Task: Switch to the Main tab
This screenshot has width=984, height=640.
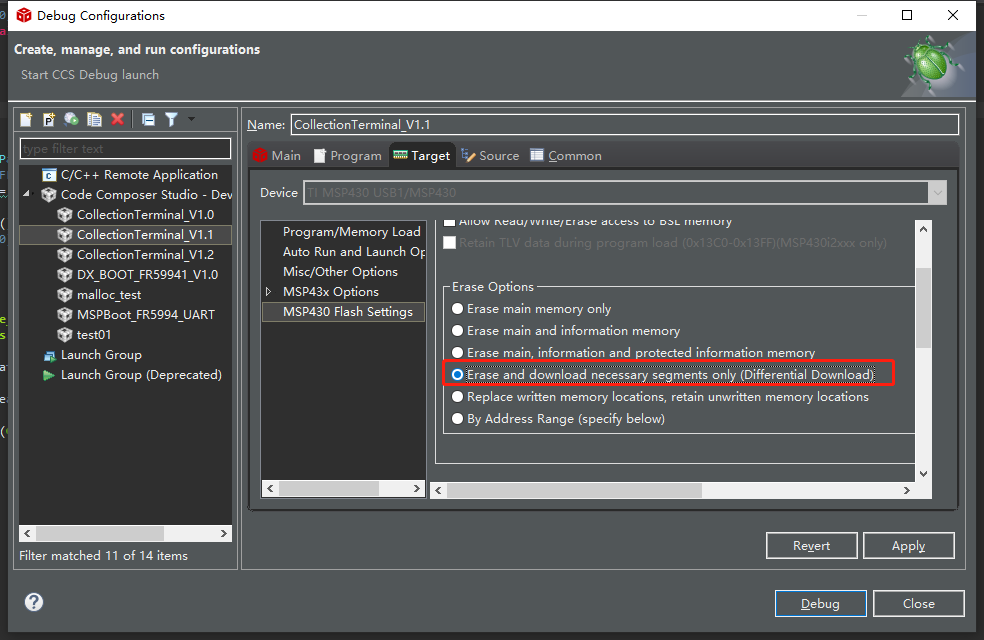Action: tap(277, 156)
